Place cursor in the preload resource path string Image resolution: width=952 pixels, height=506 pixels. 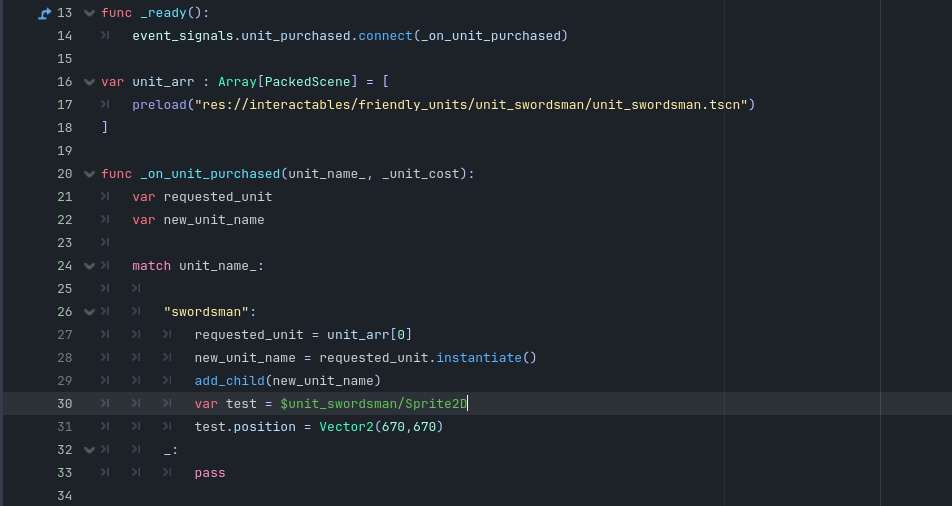click(x=470, y=105)
